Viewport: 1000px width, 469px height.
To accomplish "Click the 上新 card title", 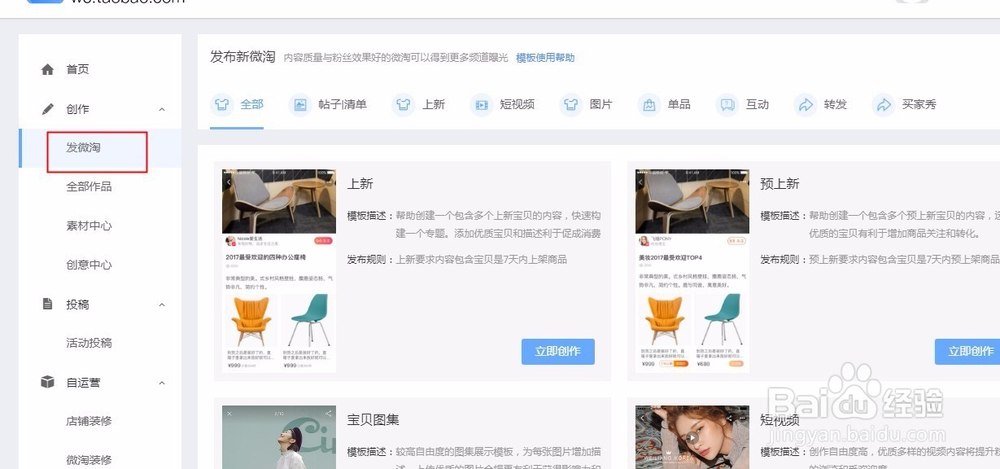I will 360,184.
